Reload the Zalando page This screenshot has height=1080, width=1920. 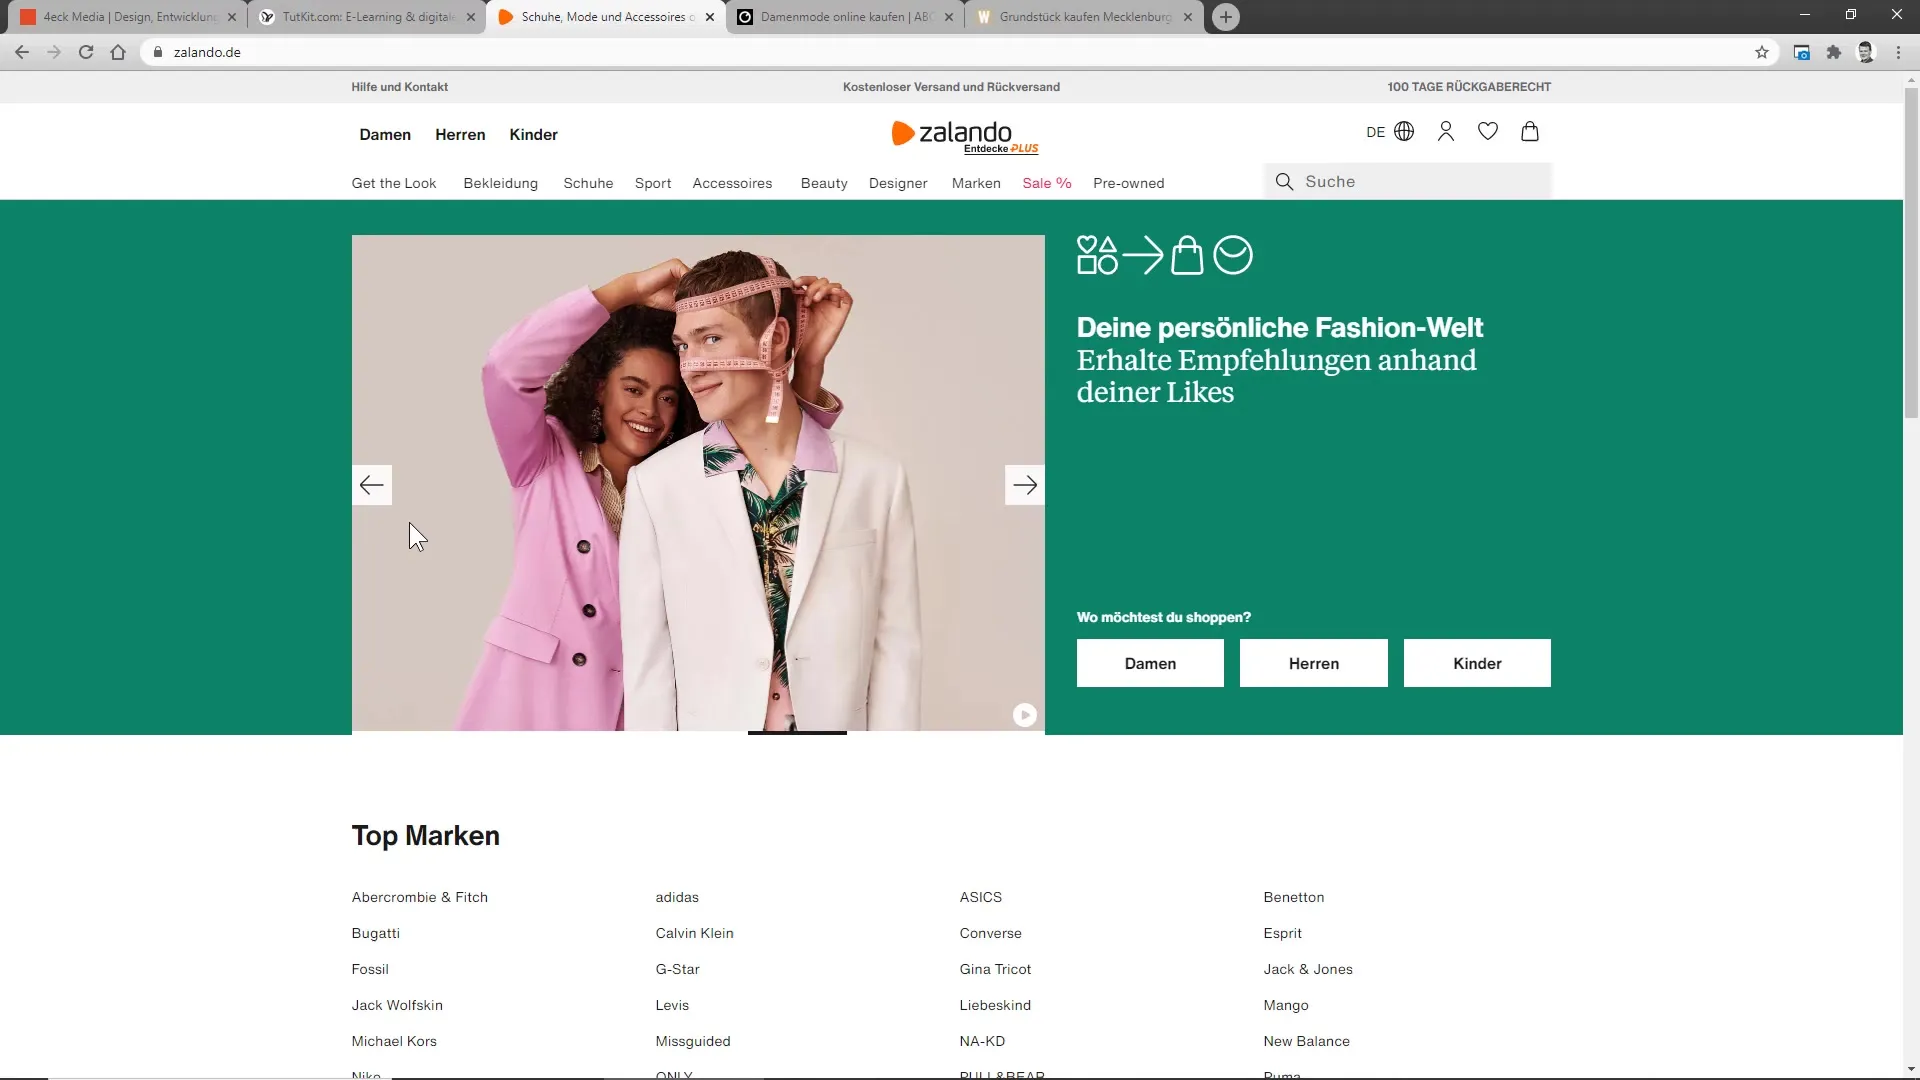point(86,52)
